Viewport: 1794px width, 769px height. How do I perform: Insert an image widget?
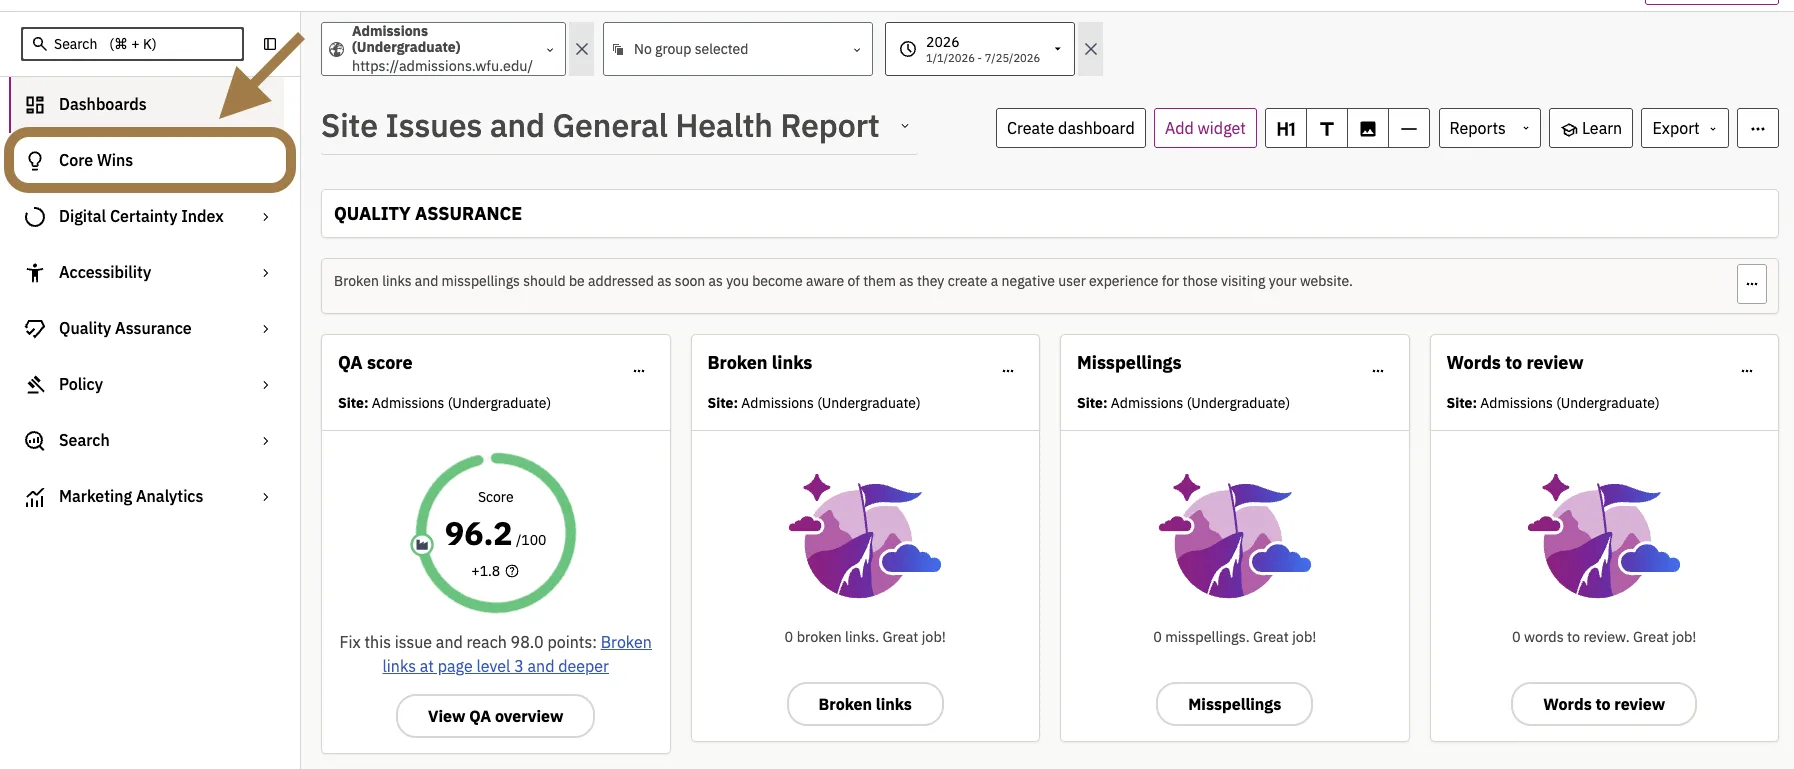[x=1368, y=128]
